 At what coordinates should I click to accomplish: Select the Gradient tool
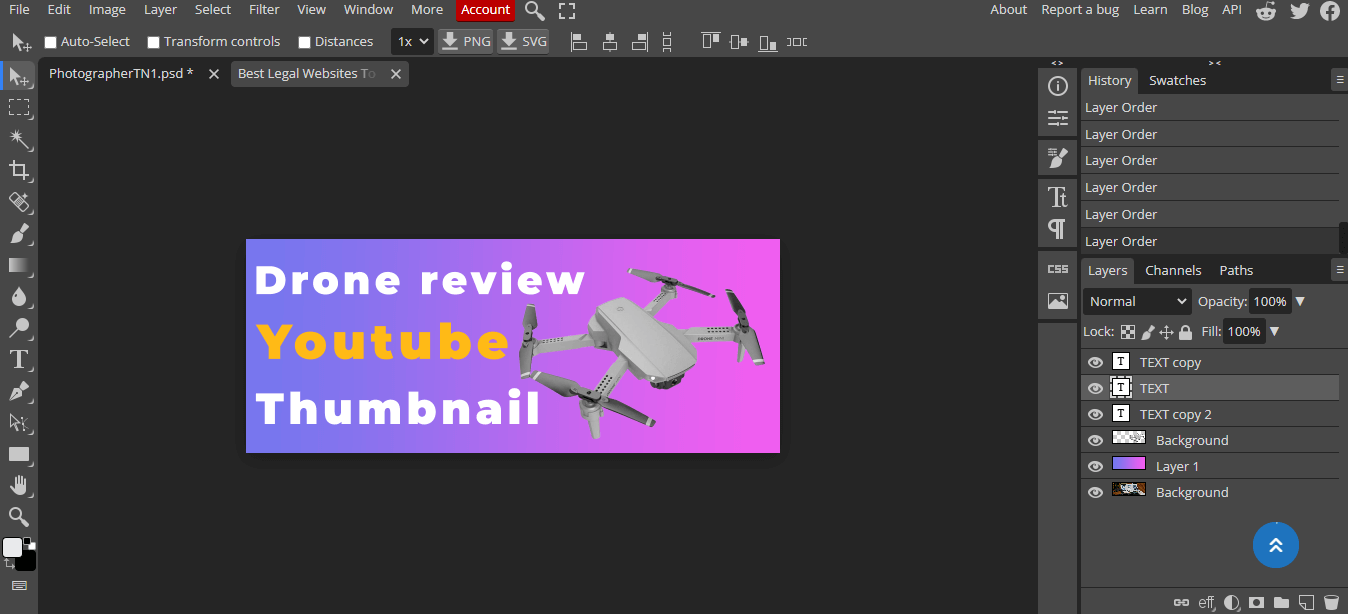19,265
